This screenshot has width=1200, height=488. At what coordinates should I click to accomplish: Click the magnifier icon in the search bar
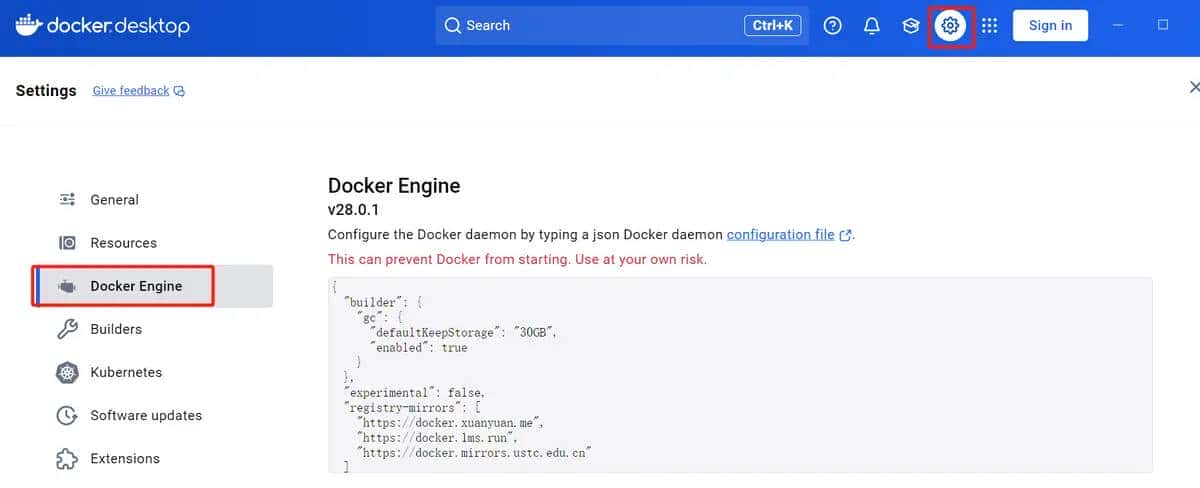[453, 26]
